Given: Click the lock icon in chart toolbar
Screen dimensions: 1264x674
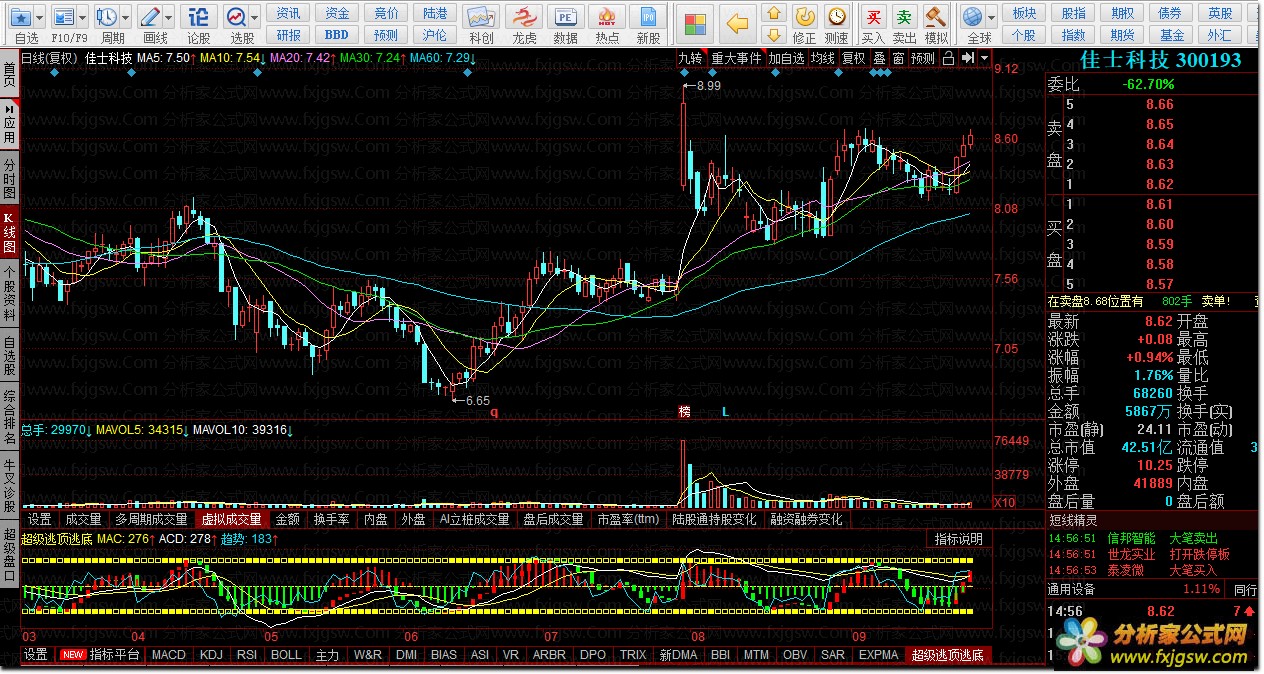Looking at the screenshot, I should tap(948, 58).
